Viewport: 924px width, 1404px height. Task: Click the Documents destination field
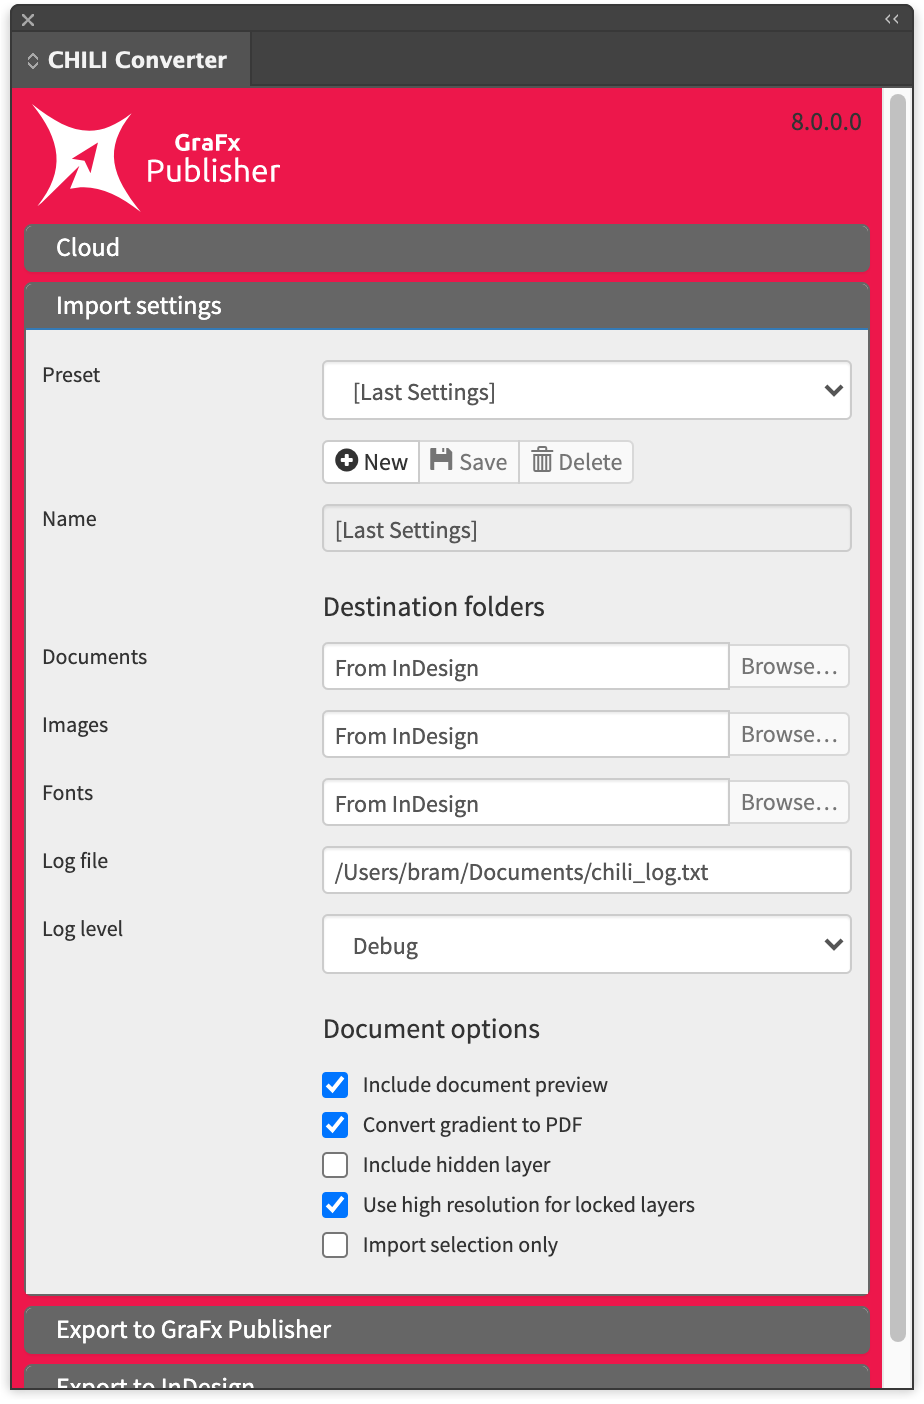[526, 667]
